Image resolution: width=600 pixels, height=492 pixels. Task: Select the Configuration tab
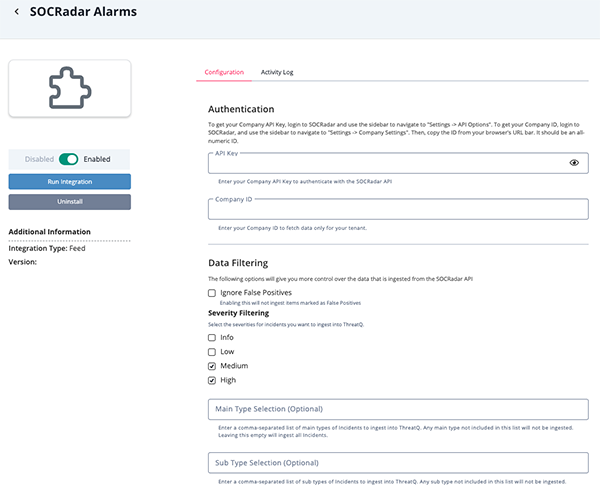224,72
